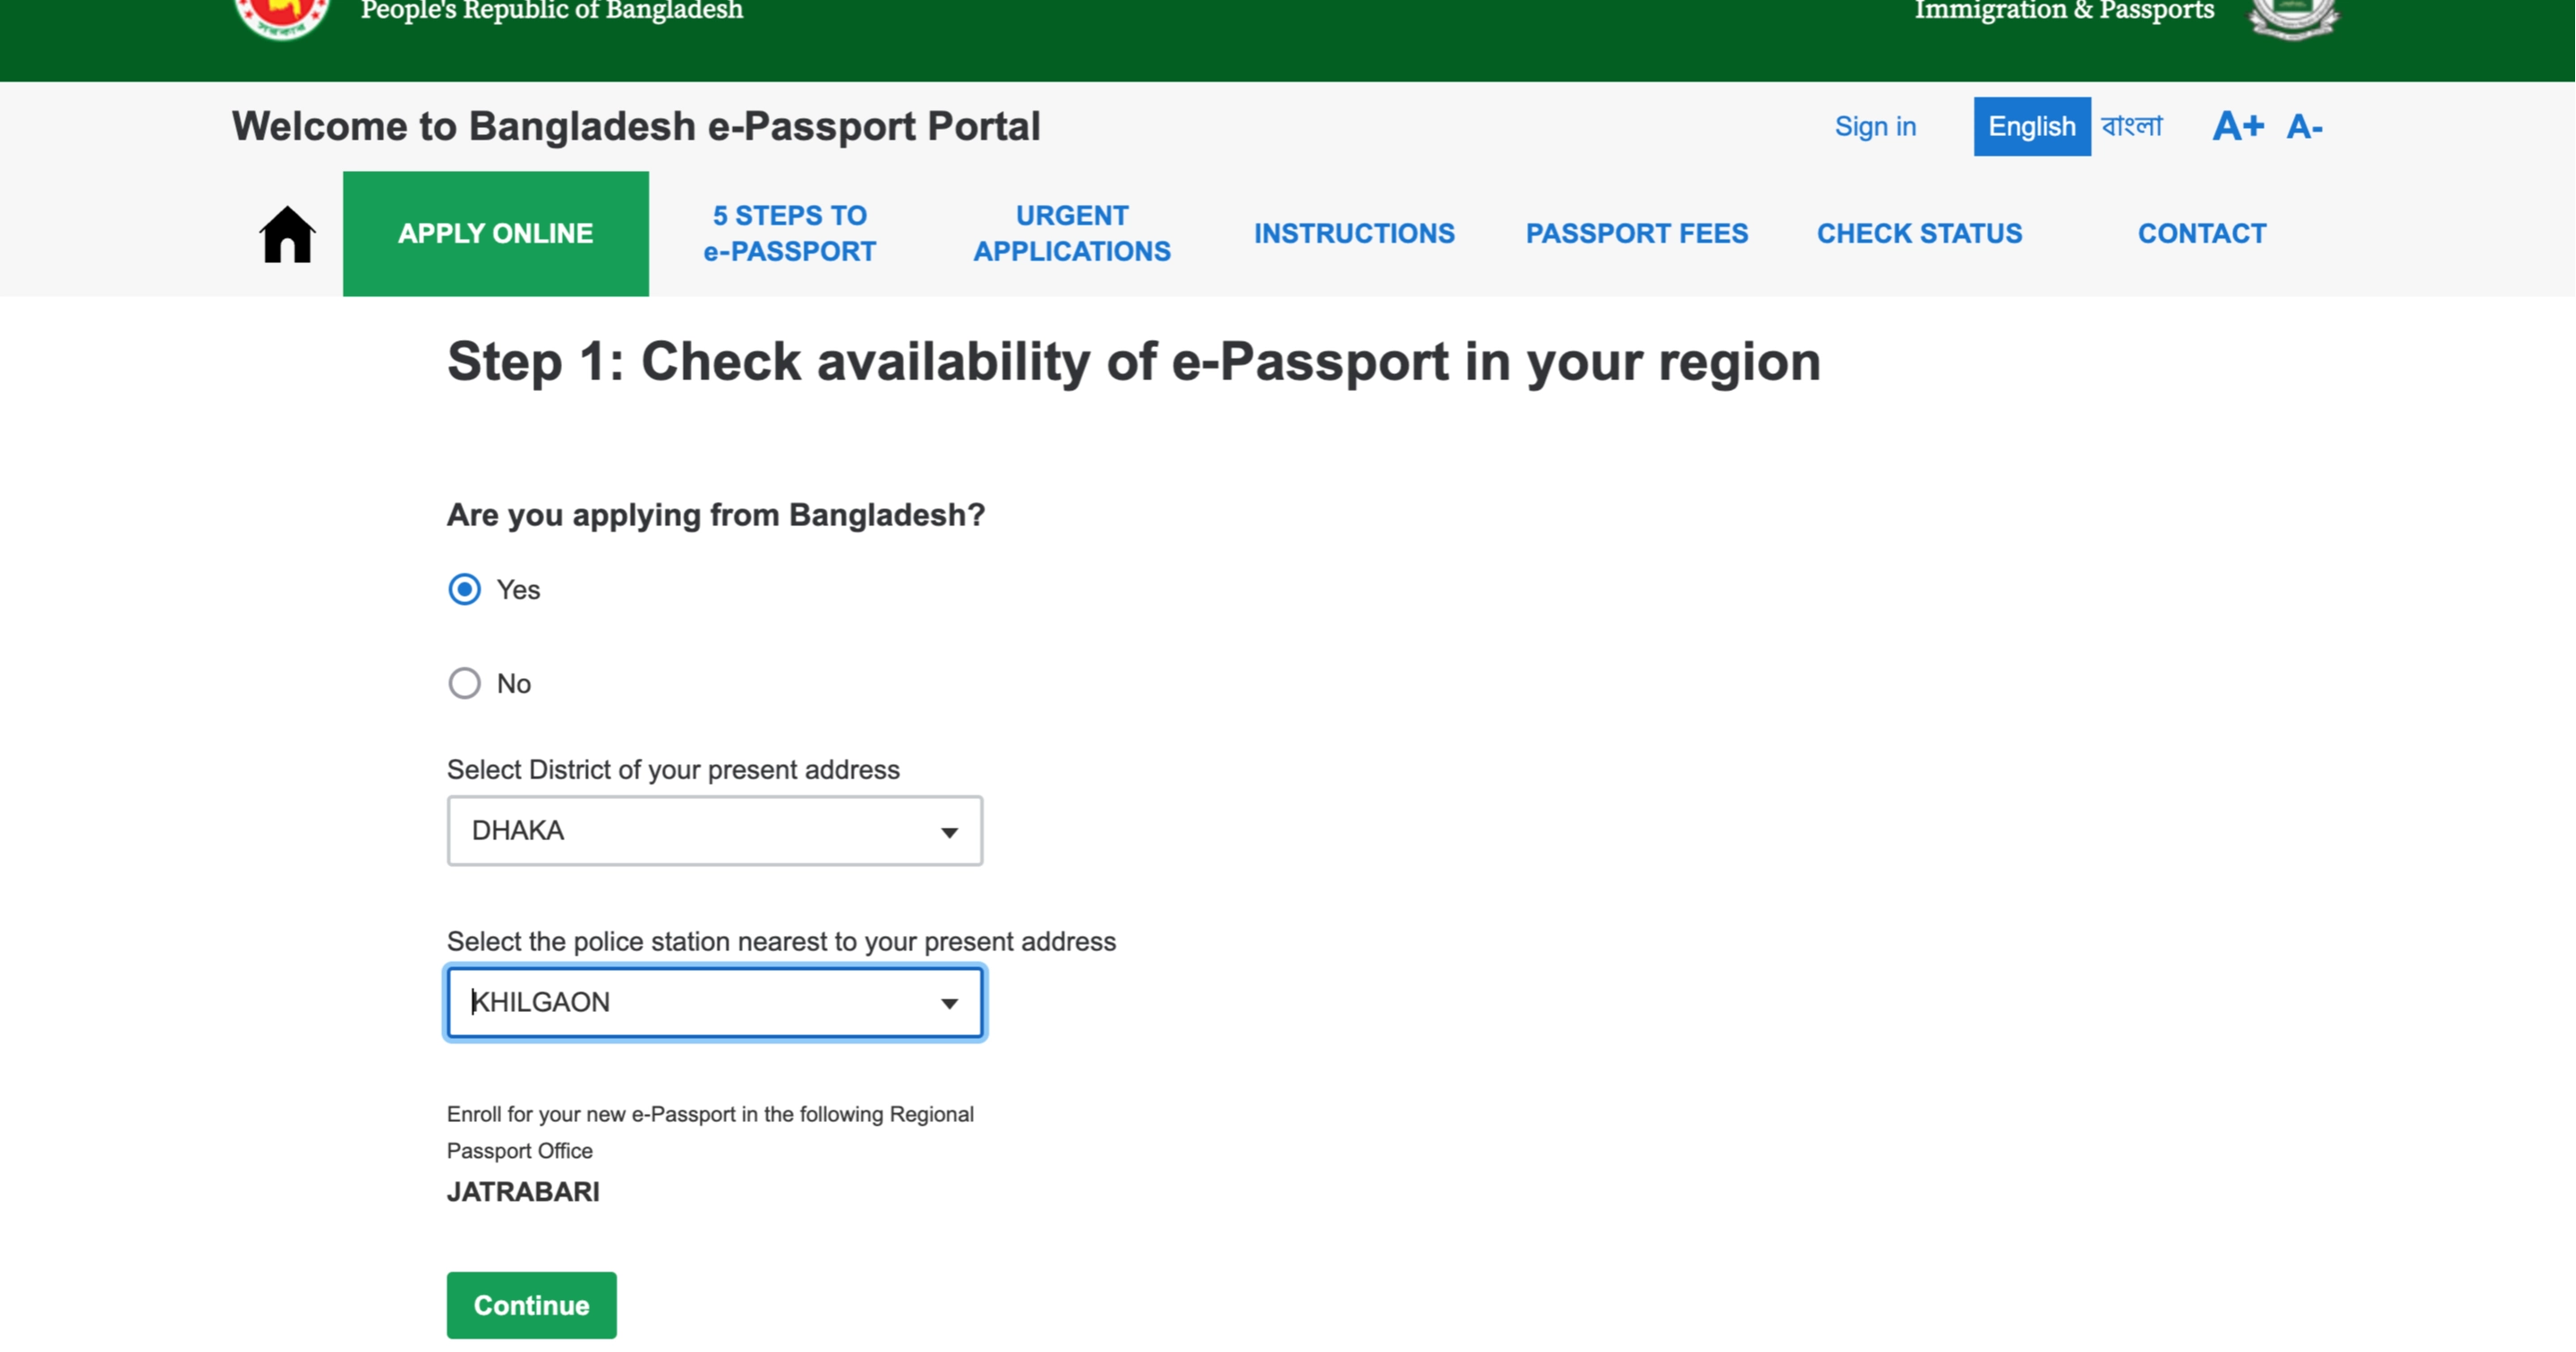Open the APPLY ONLINE menu section
2576x1352 pixels.
tap(494, 234)
